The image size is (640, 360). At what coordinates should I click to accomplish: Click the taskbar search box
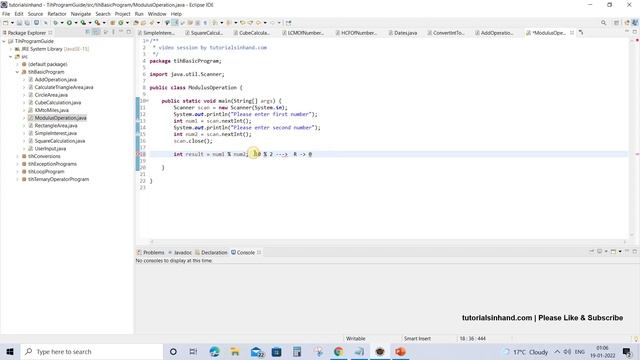92,351
